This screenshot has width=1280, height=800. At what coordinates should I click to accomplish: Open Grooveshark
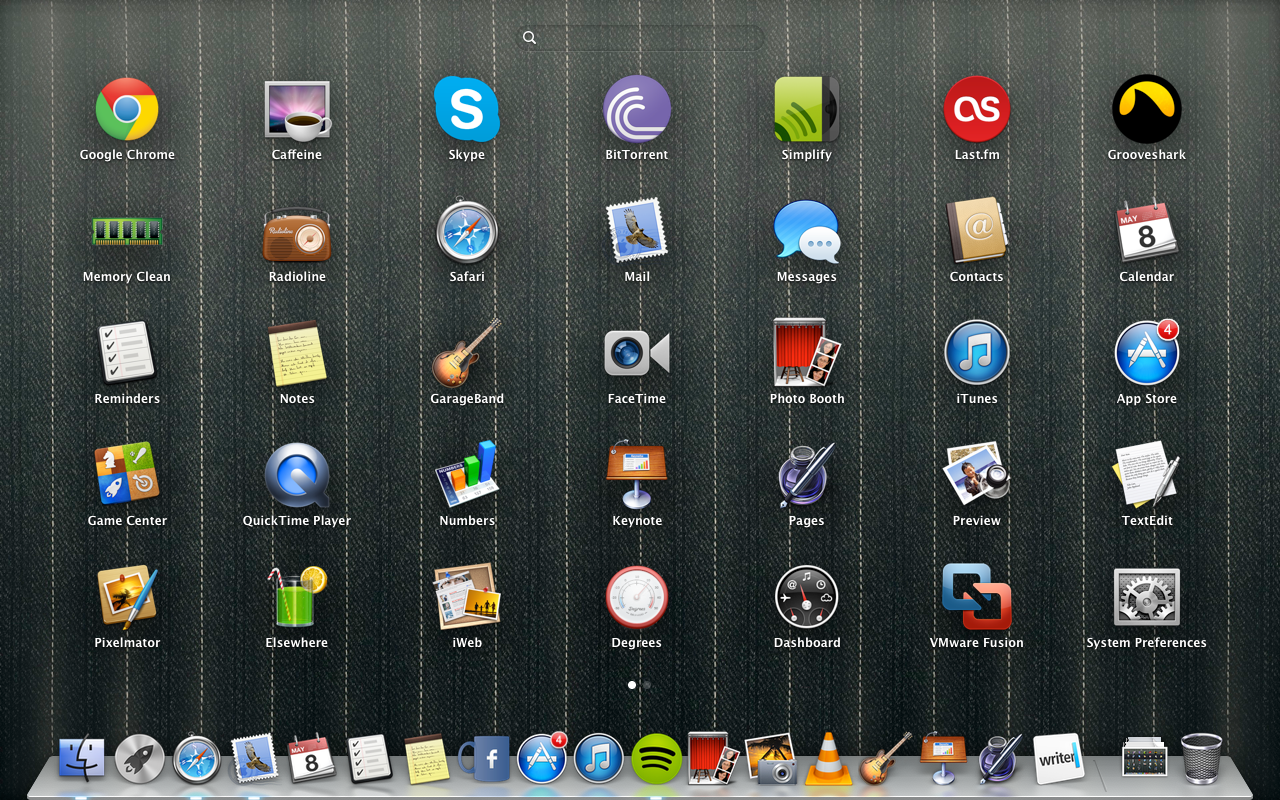pyautogui.click(x=1147, y=109)
